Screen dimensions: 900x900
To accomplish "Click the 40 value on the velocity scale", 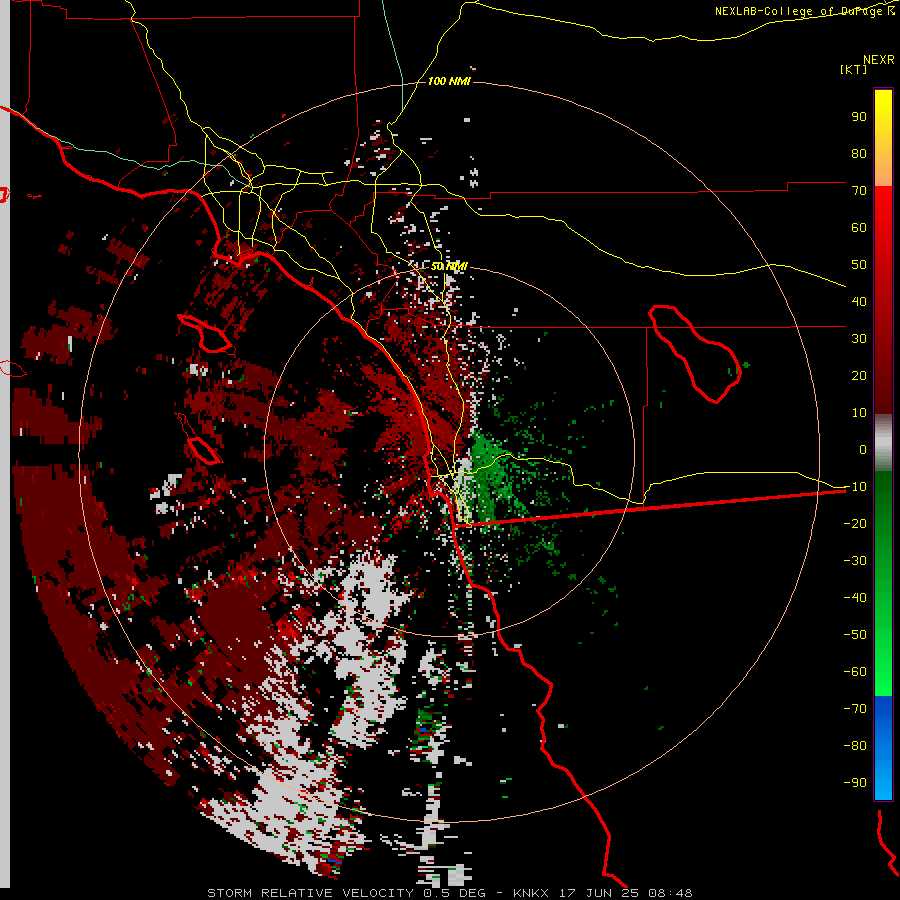I will tap(859, 301).
